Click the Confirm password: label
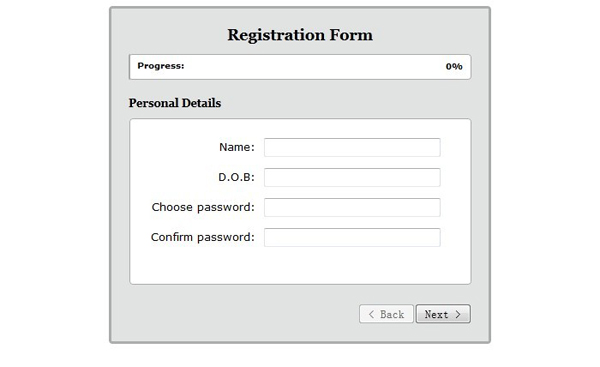 coord(203,237)
